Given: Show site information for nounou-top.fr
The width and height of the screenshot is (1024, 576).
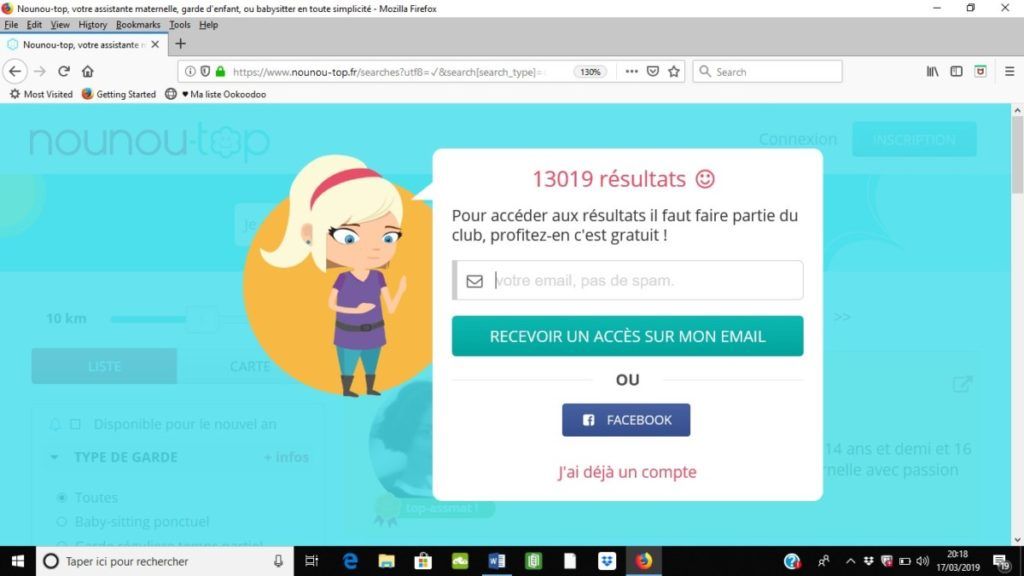Looking at the screenshot, I should (189, 71).
